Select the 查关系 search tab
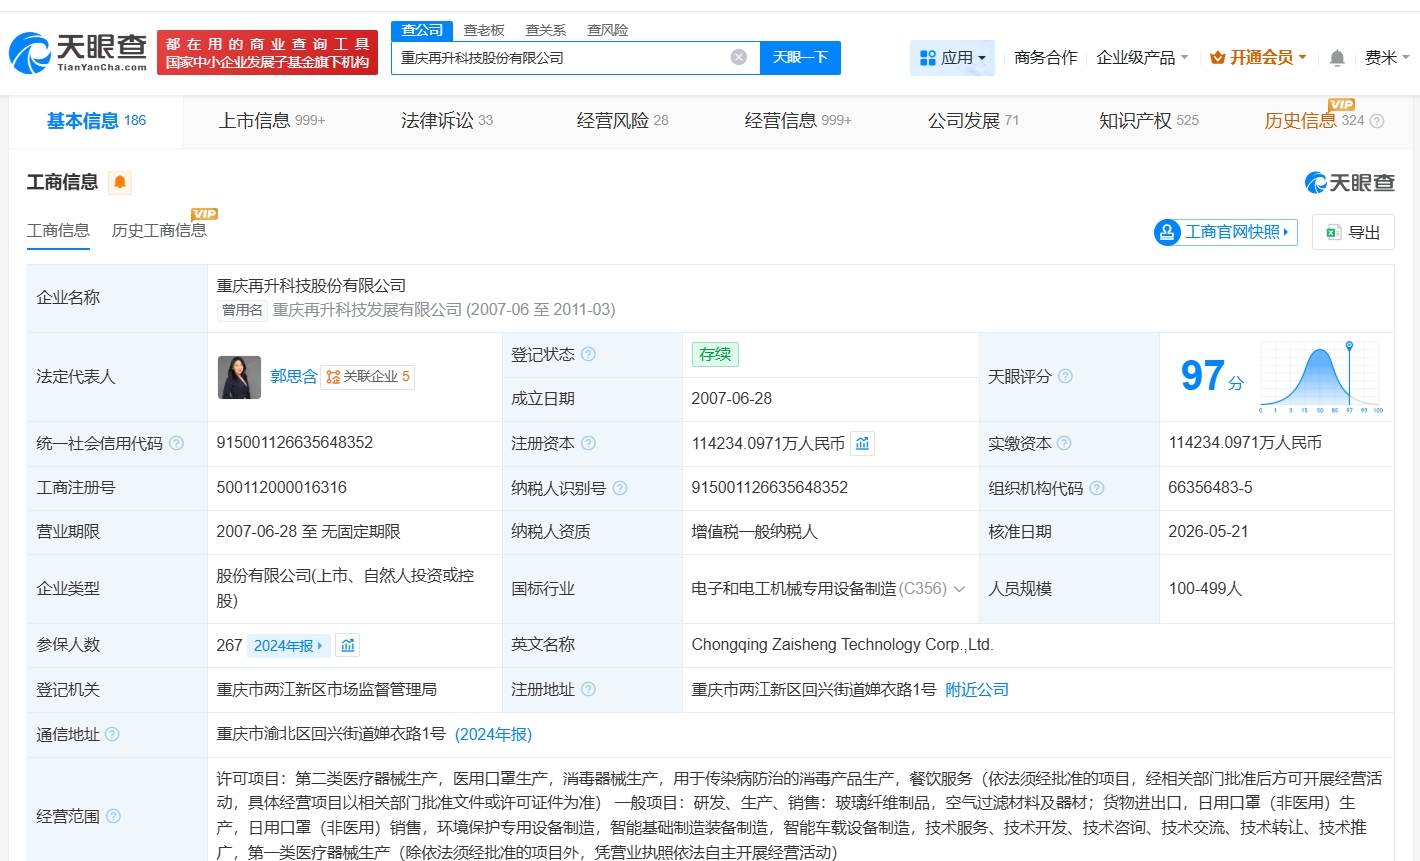The image size is (1420, 861). point(546,30)
